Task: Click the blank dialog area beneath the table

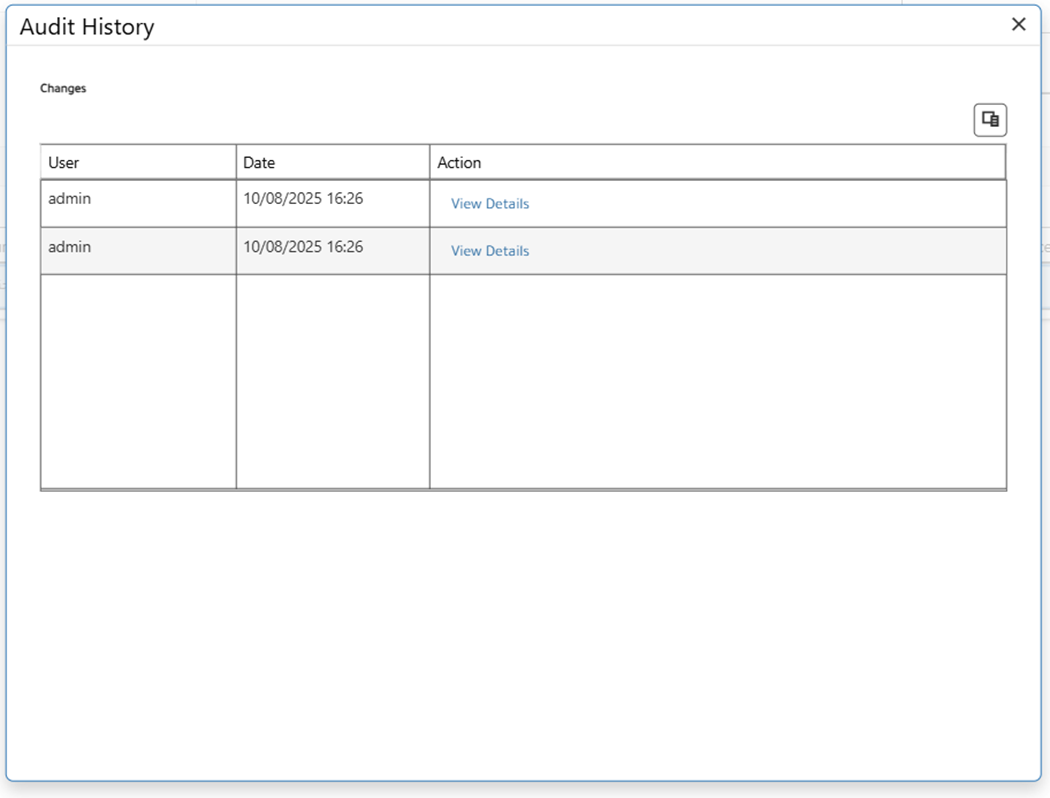Action: (x=523, y=630)
